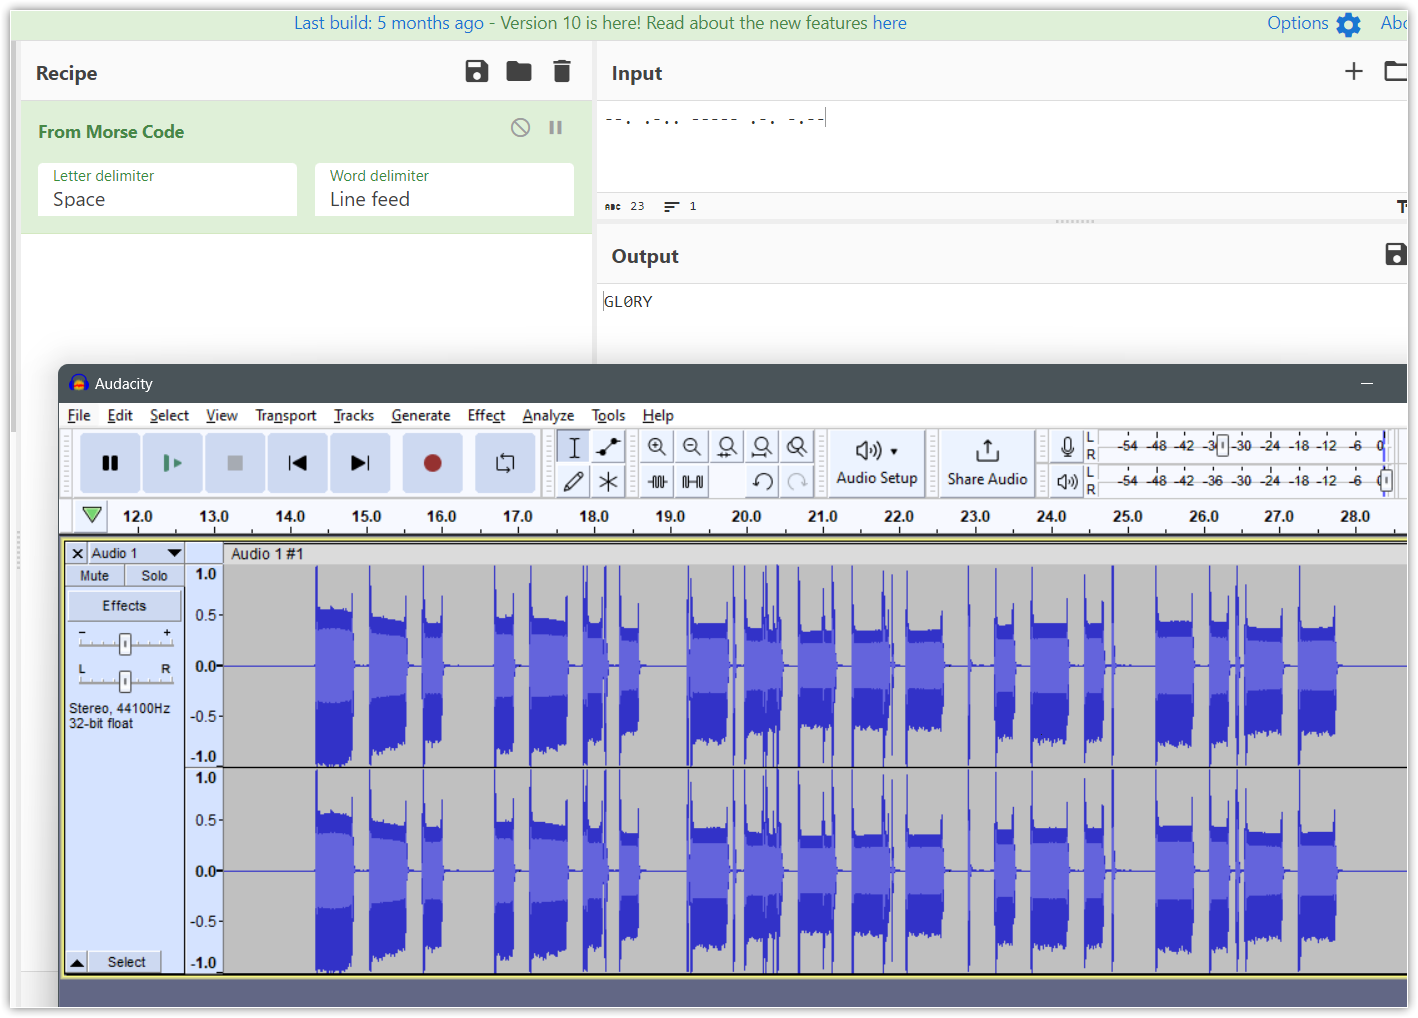Viewport: 1418px width, 1018px height.
Task: Toggle the Loop playback button
Action: 505,463
